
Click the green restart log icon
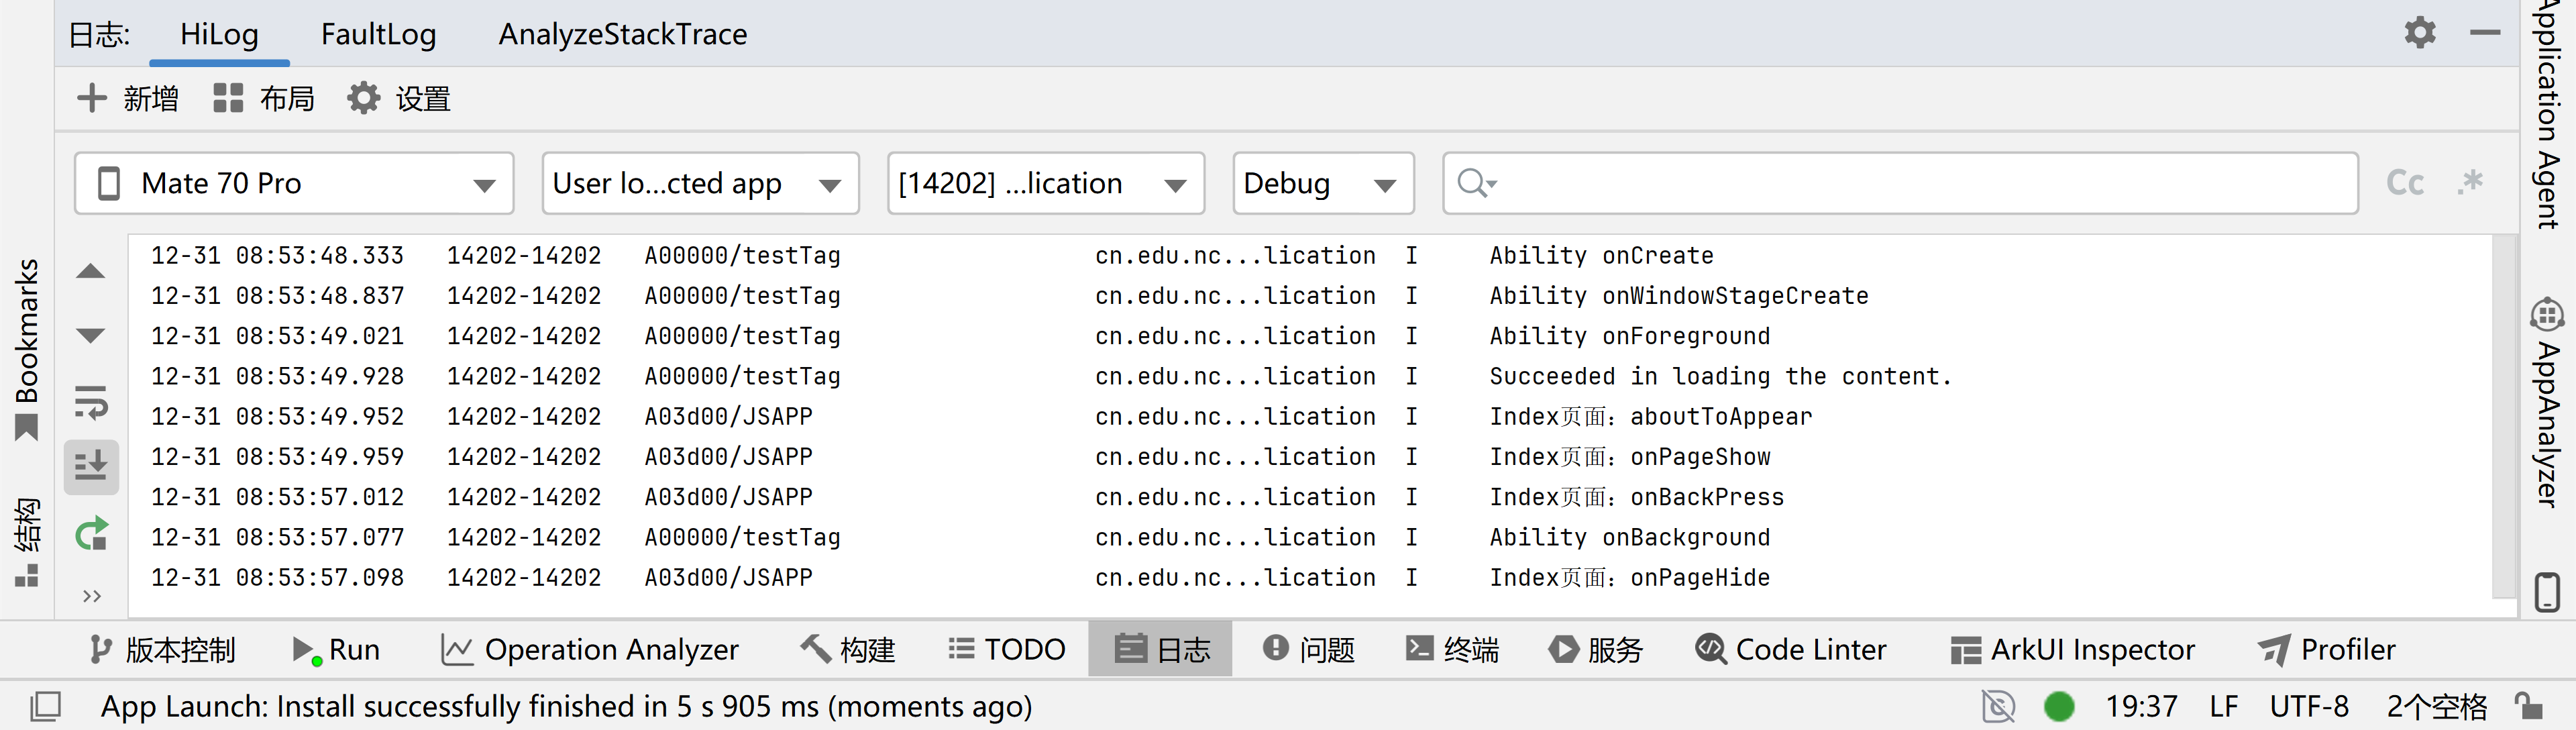90,534
